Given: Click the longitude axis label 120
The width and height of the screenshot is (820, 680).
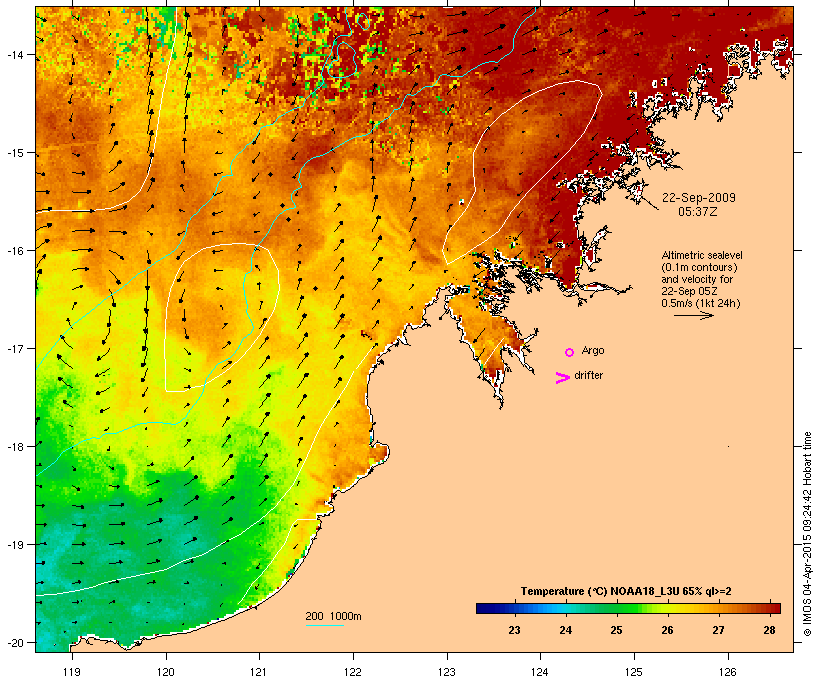Looking at the screenshot, I should pyautogui.click(x=166, y=672).
